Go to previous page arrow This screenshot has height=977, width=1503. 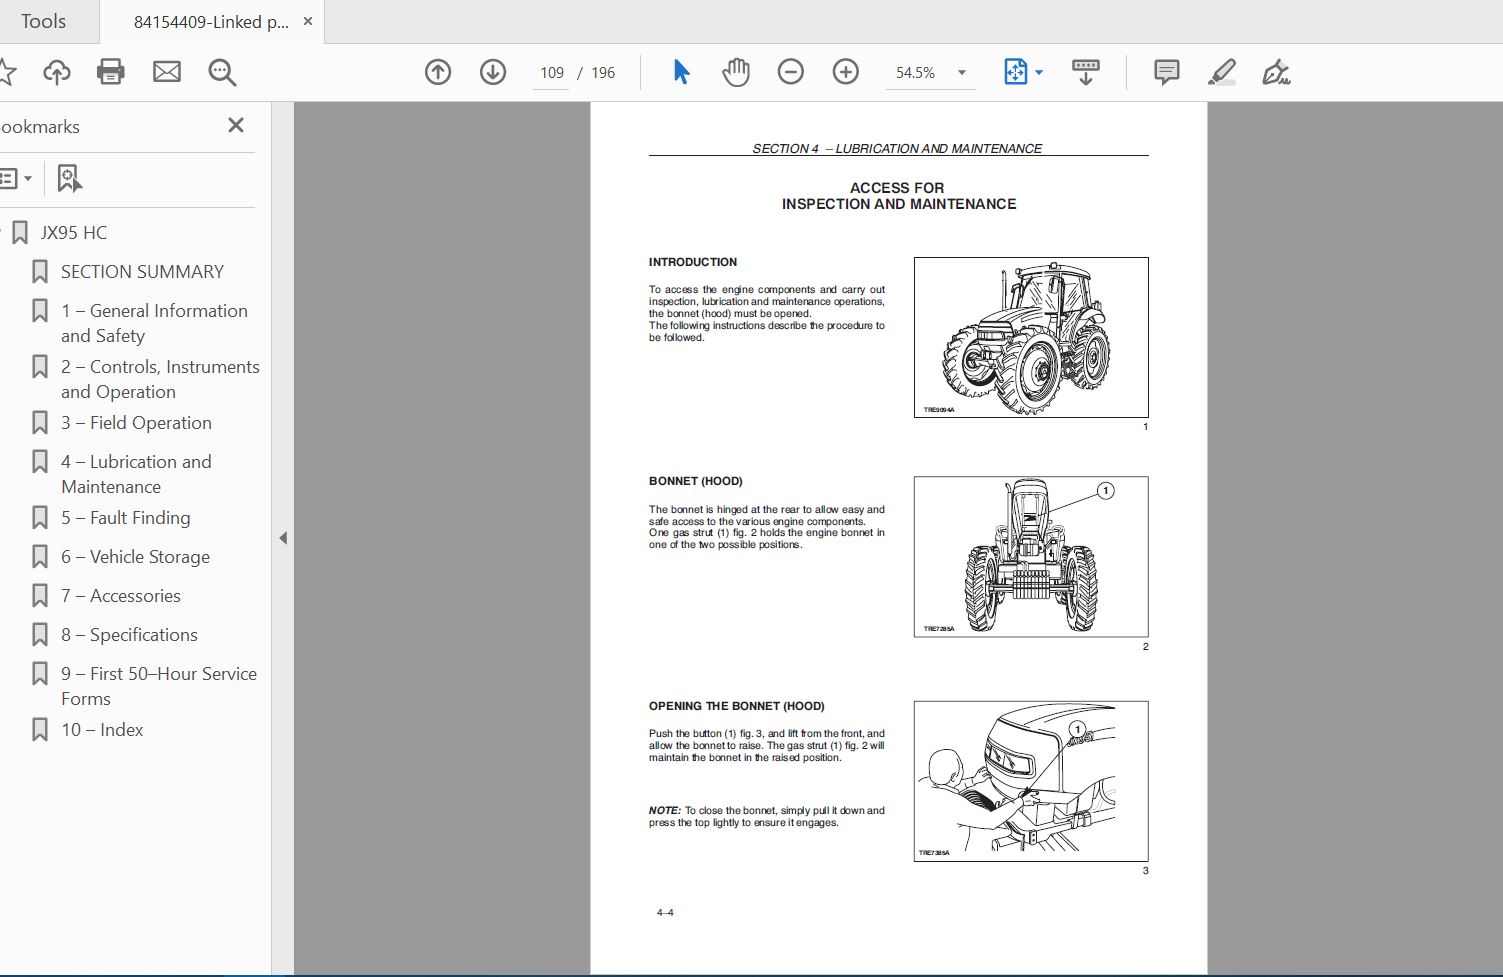coord(438,72)
